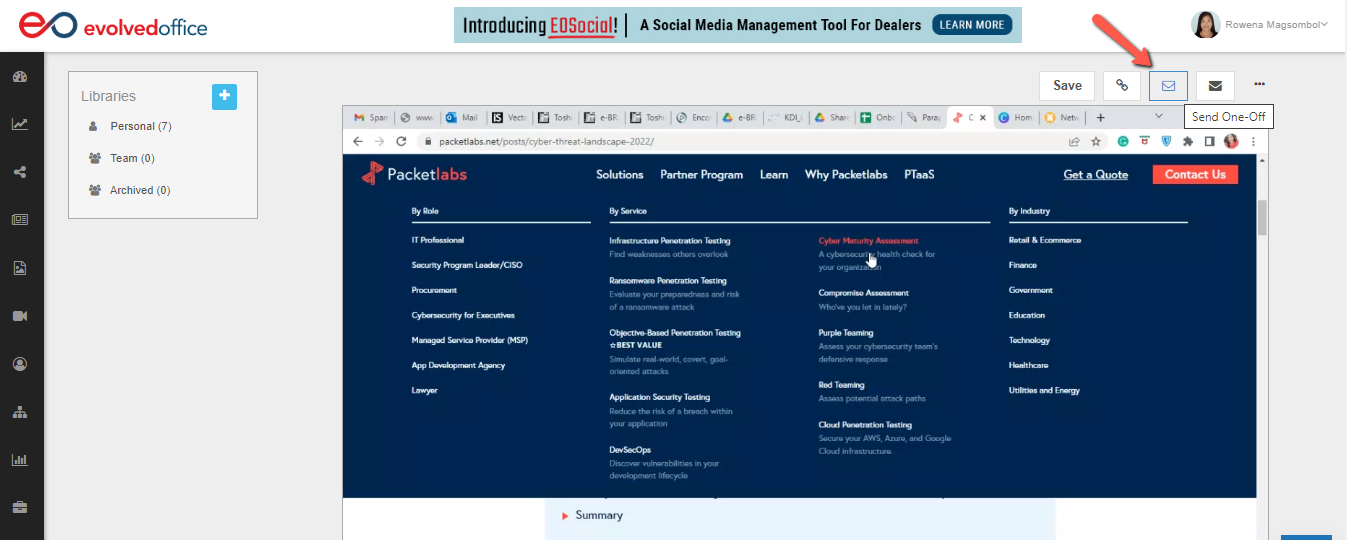This screenshot has width=1347, height=540.
Task: Click Ransomware Penetration Testing in screenshot
Action: pos(668,281)
